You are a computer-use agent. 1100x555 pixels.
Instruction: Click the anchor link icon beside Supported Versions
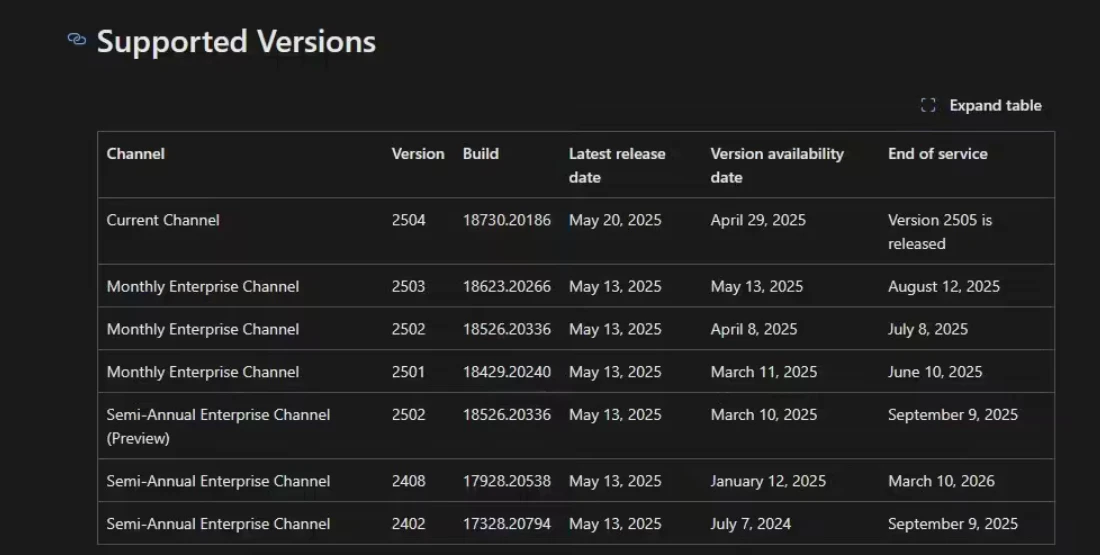click(77, 39)
